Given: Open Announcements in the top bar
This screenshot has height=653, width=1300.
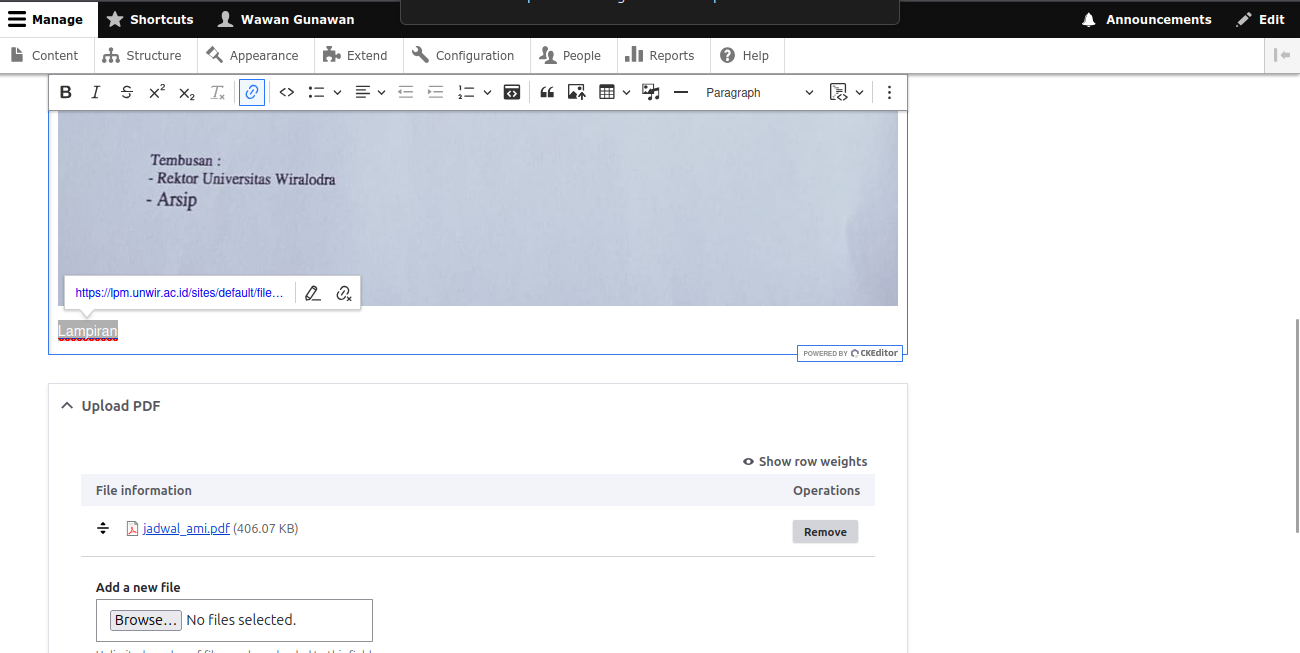Looking at the screenshot, I should [1147, 19].
